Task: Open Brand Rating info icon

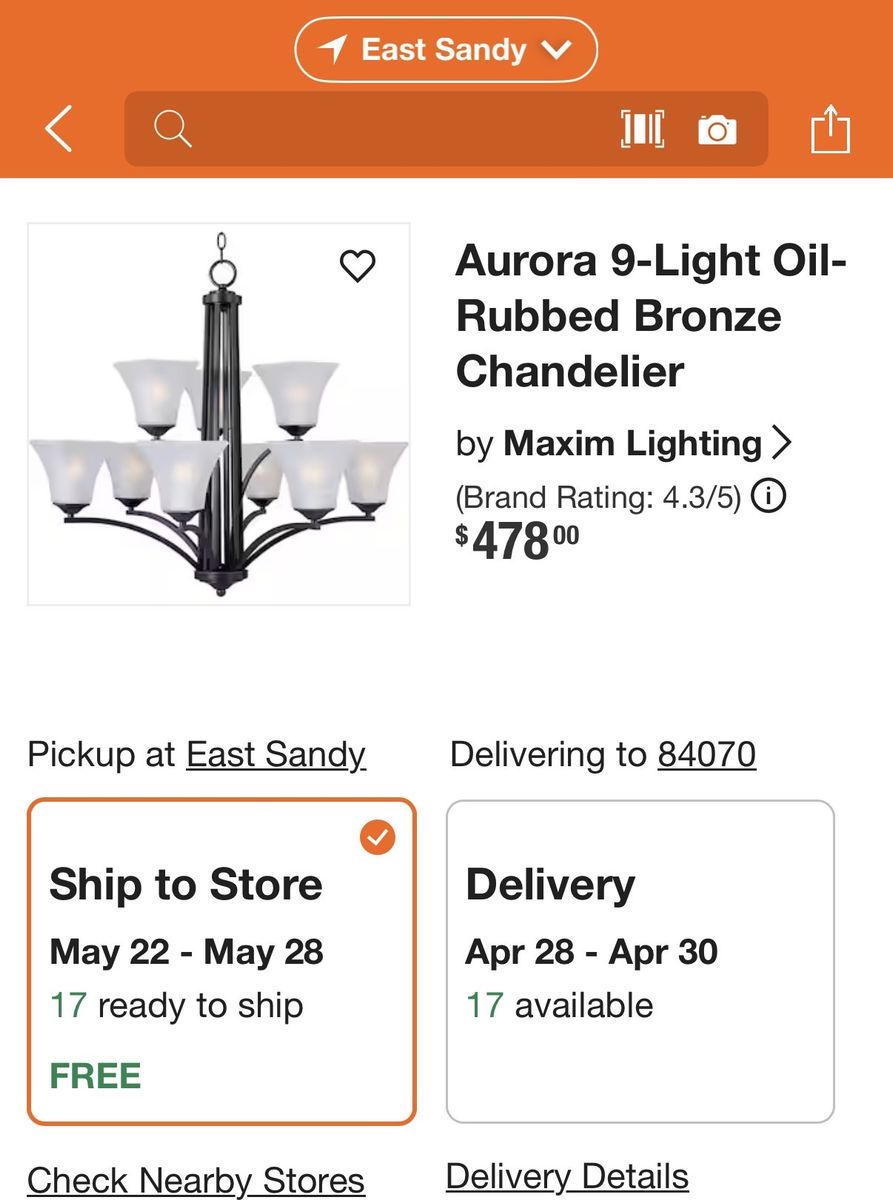Action: 767,496
